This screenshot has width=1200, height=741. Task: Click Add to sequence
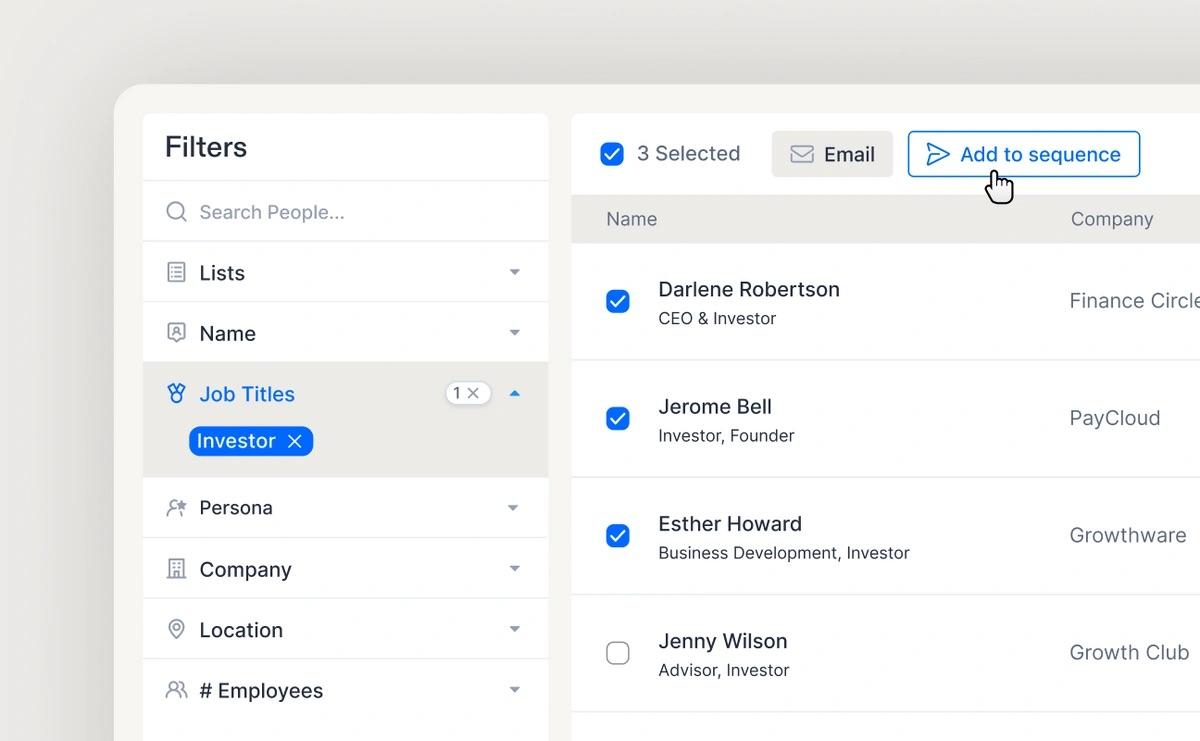point(1023,154)
